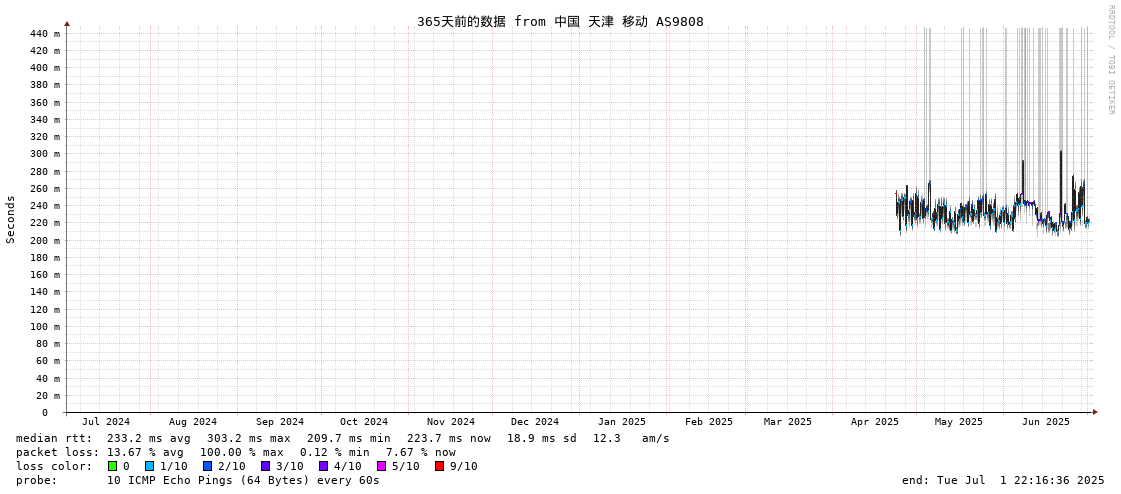The height and width of the screenshot is (494, 1121).
Task: Click the Feb 2025 x-axis label
Action: pyautogui.click(x=708, y=422)
